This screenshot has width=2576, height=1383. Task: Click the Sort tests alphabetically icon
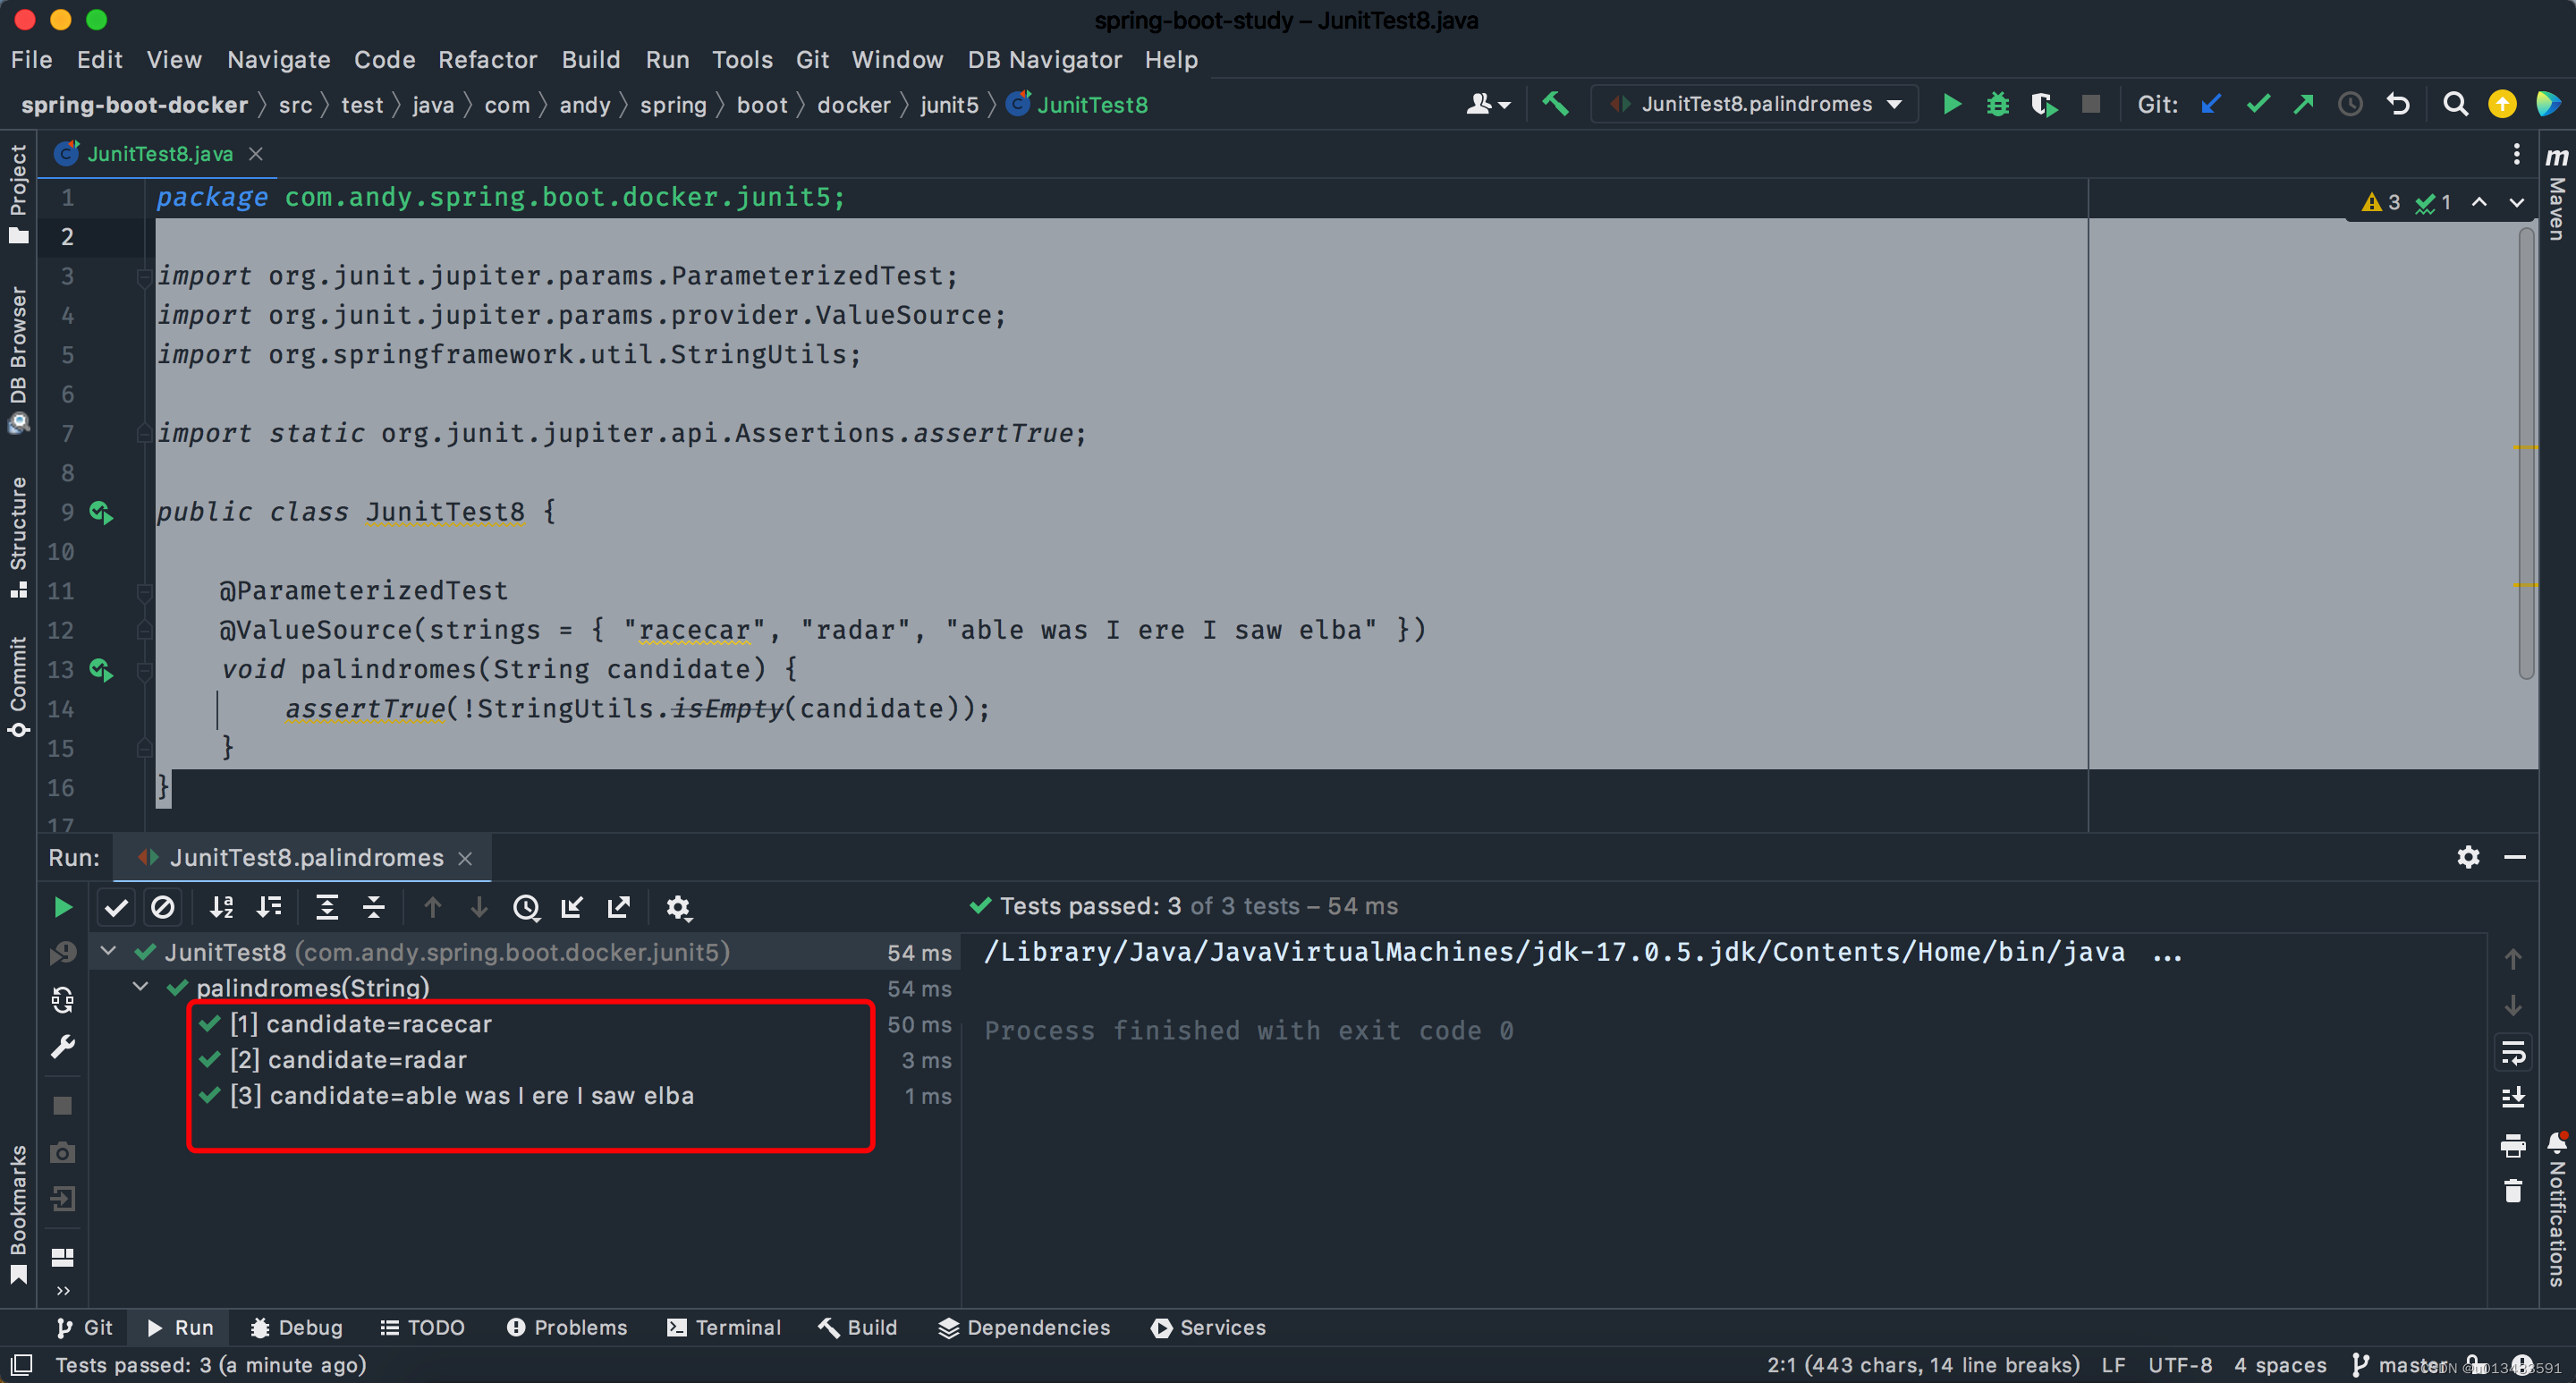point(220,908)
